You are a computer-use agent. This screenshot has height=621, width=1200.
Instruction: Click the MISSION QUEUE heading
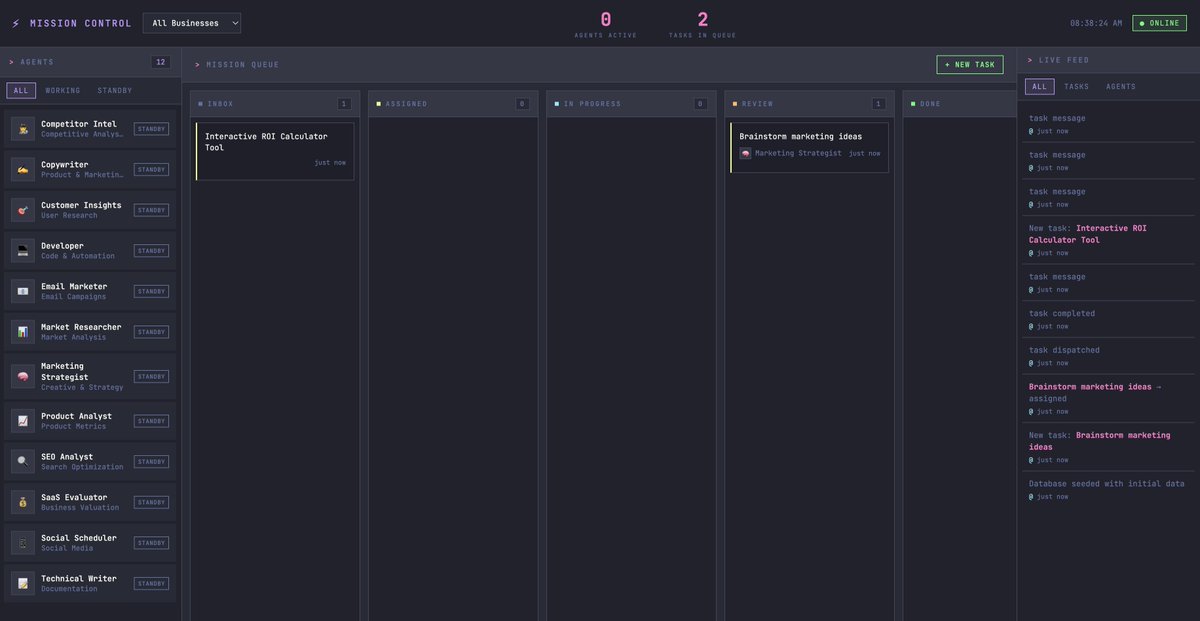243,65
